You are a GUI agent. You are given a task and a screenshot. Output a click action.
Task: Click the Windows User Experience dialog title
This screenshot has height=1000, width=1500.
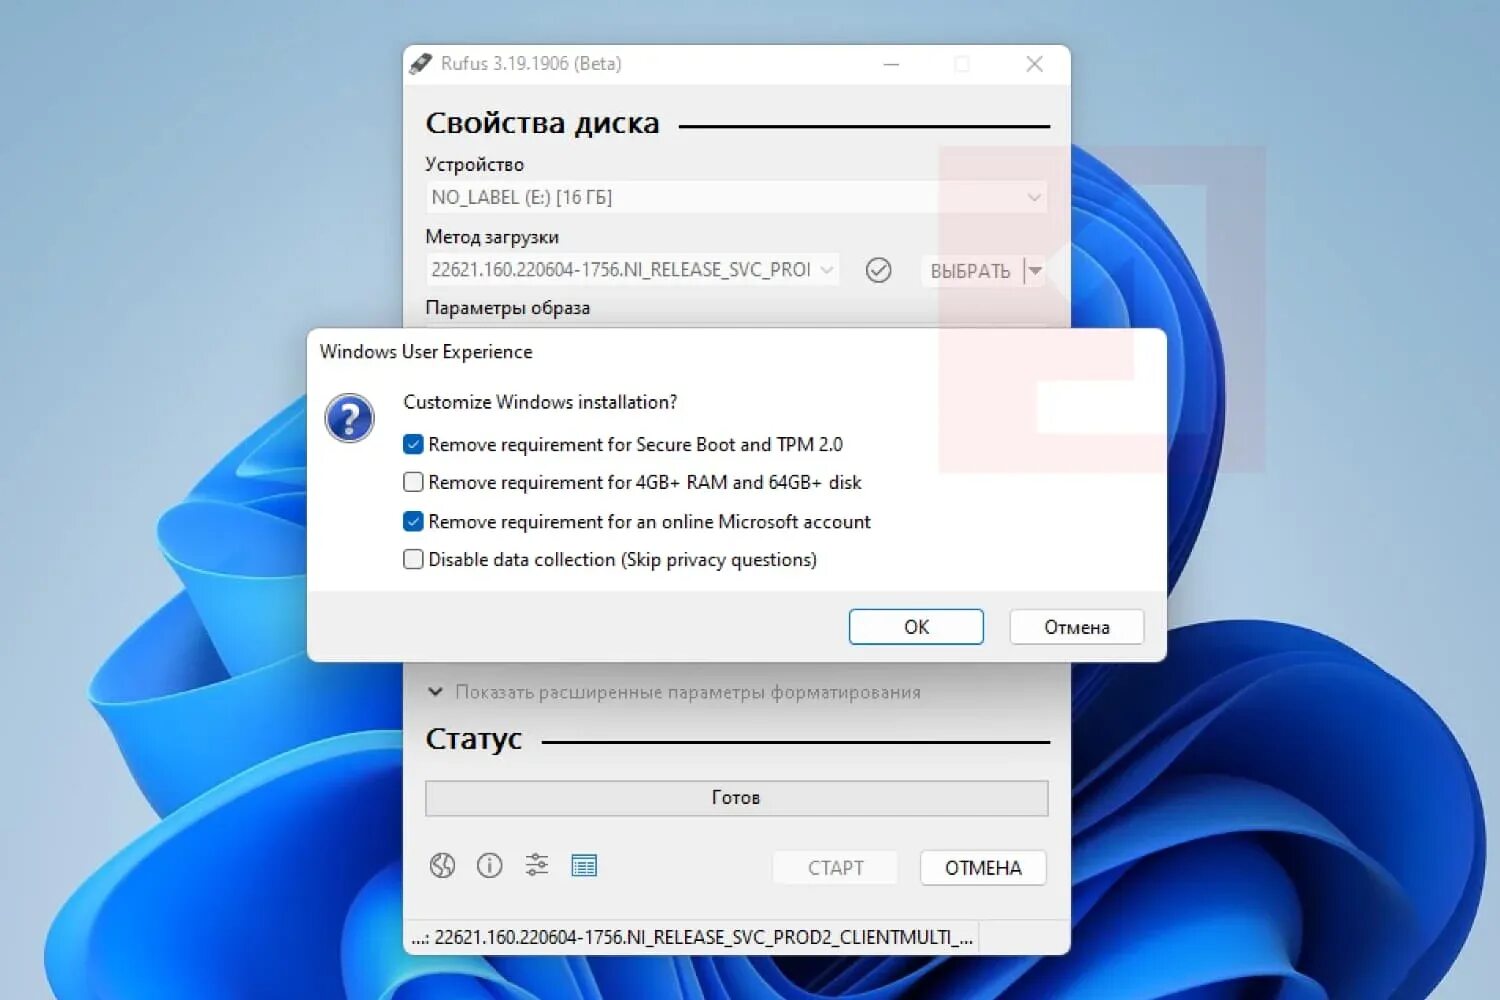pos(426,352)
